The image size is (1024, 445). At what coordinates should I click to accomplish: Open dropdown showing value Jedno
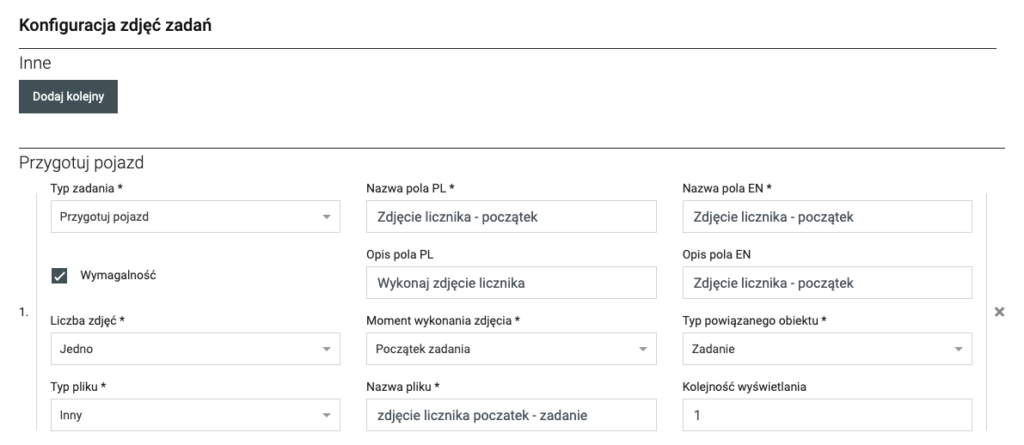pyautogui.click(x=180, y=349)
